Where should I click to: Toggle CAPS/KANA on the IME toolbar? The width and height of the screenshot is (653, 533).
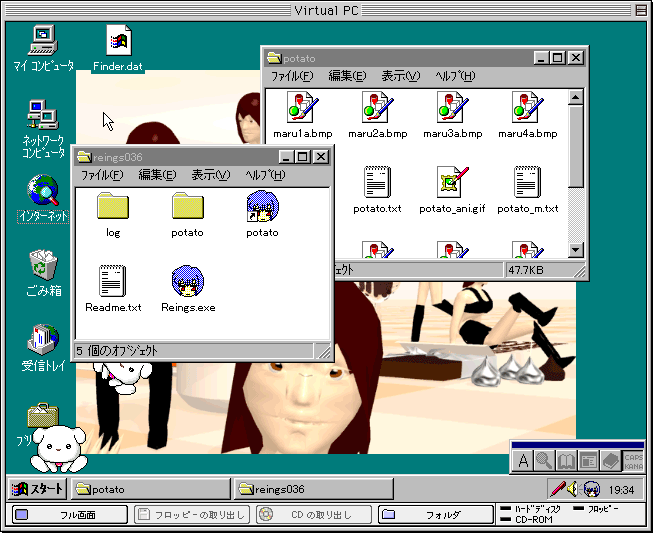coord(633,461)
